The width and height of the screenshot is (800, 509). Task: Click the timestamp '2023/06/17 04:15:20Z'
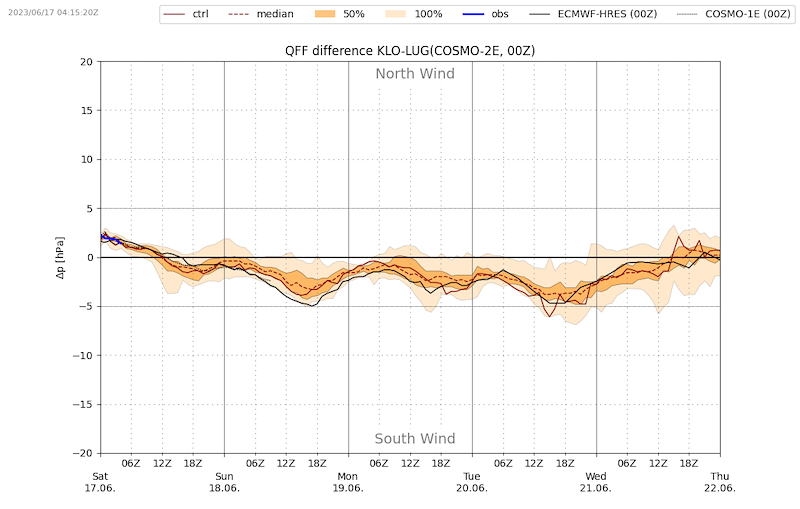click(x=53, y=12)
